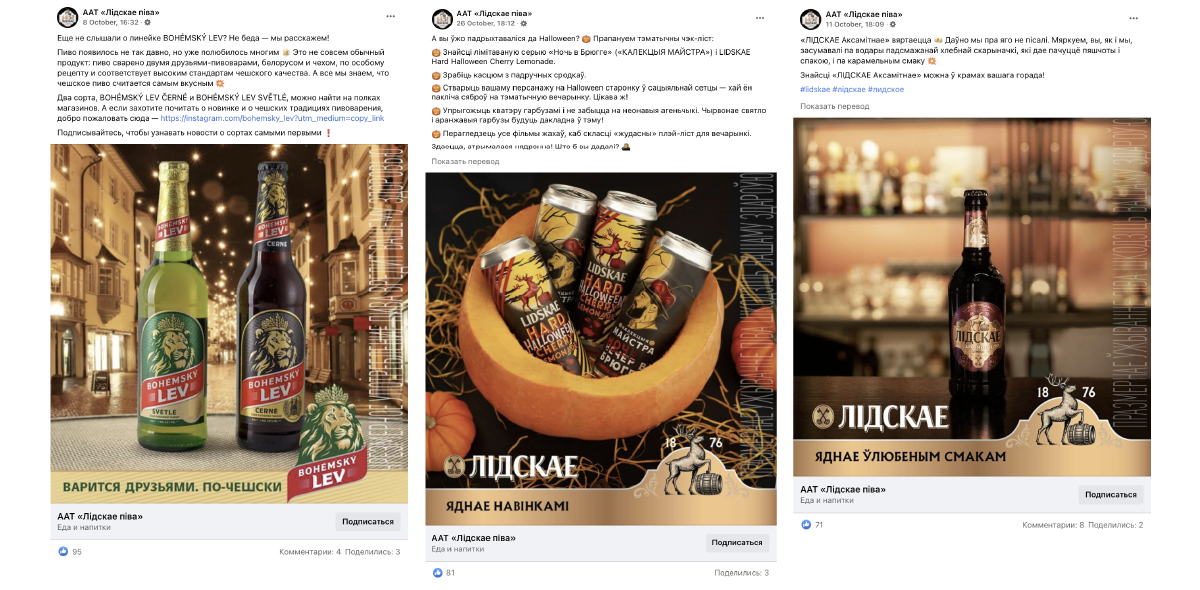Click page avatar on 8 October post
The image size is (1200, 590).
[66, 17]
